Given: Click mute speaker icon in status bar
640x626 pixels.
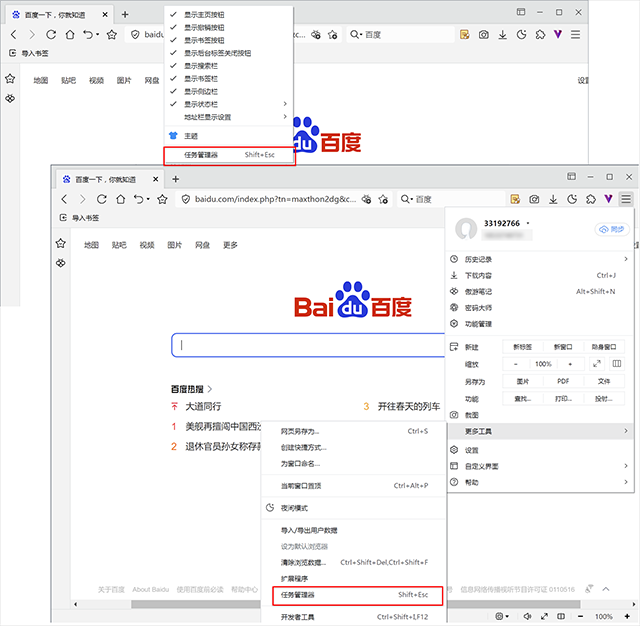Looking at the screenshot, I should (x=527, y=616).
